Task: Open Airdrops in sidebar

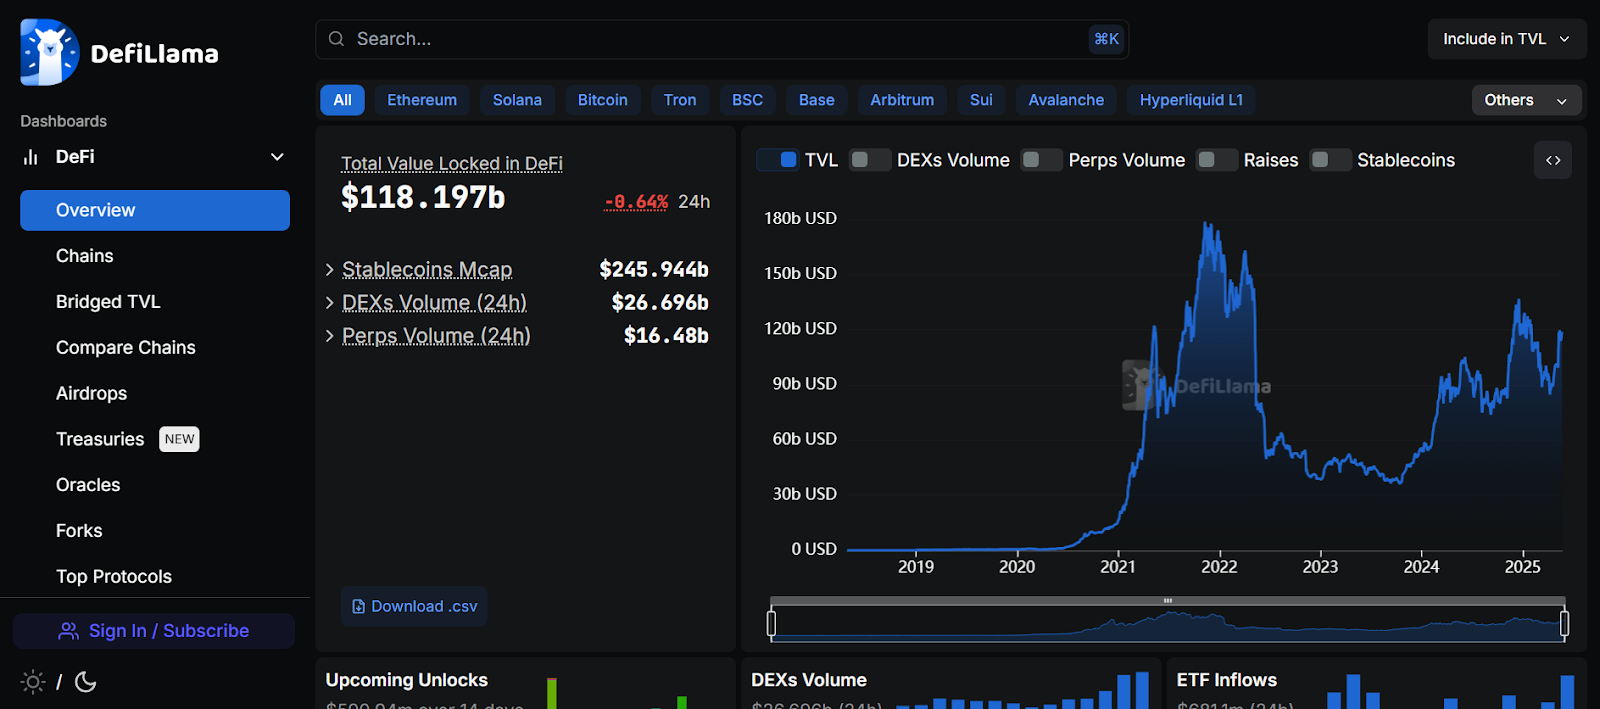Action: click(x=155, y=394)
